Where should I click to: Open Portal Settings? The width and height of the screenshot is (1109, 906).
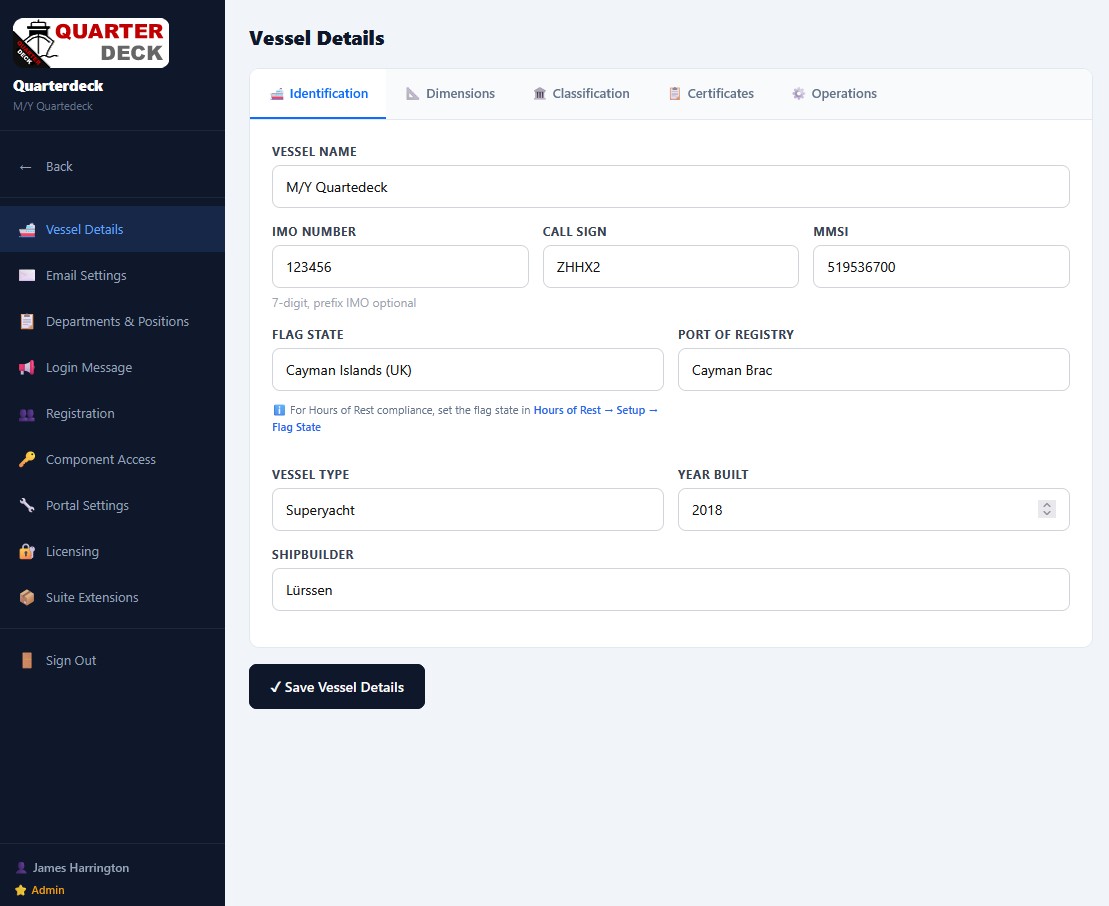tap(112, 506)
